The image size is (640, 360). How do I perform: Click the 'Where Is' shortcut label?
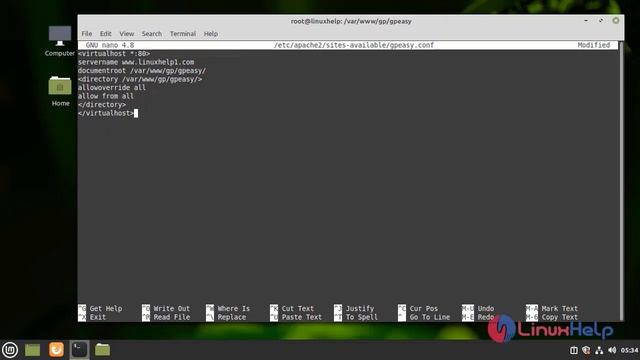234,309
